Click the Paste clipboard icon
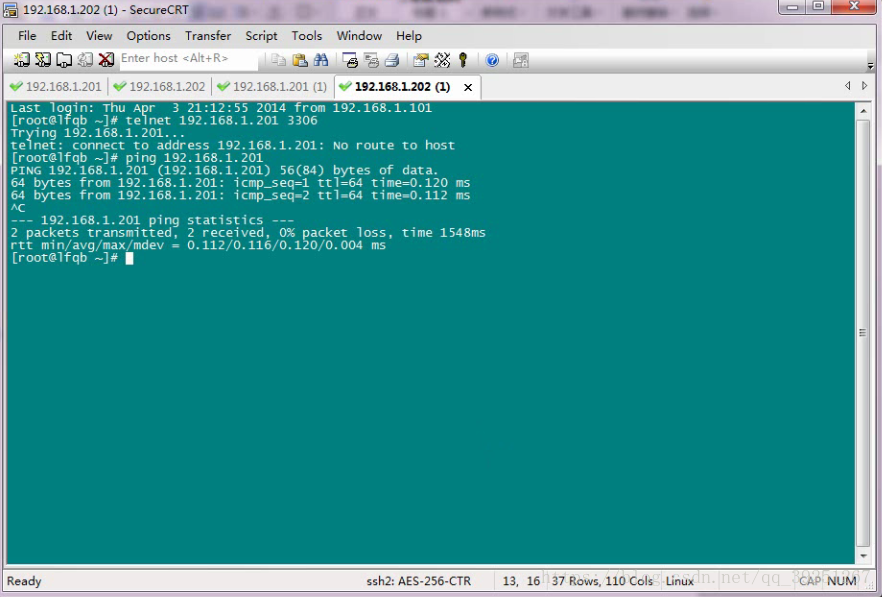Image resolution: width=882 pixels, height=597 pixels. coord(300,60)
